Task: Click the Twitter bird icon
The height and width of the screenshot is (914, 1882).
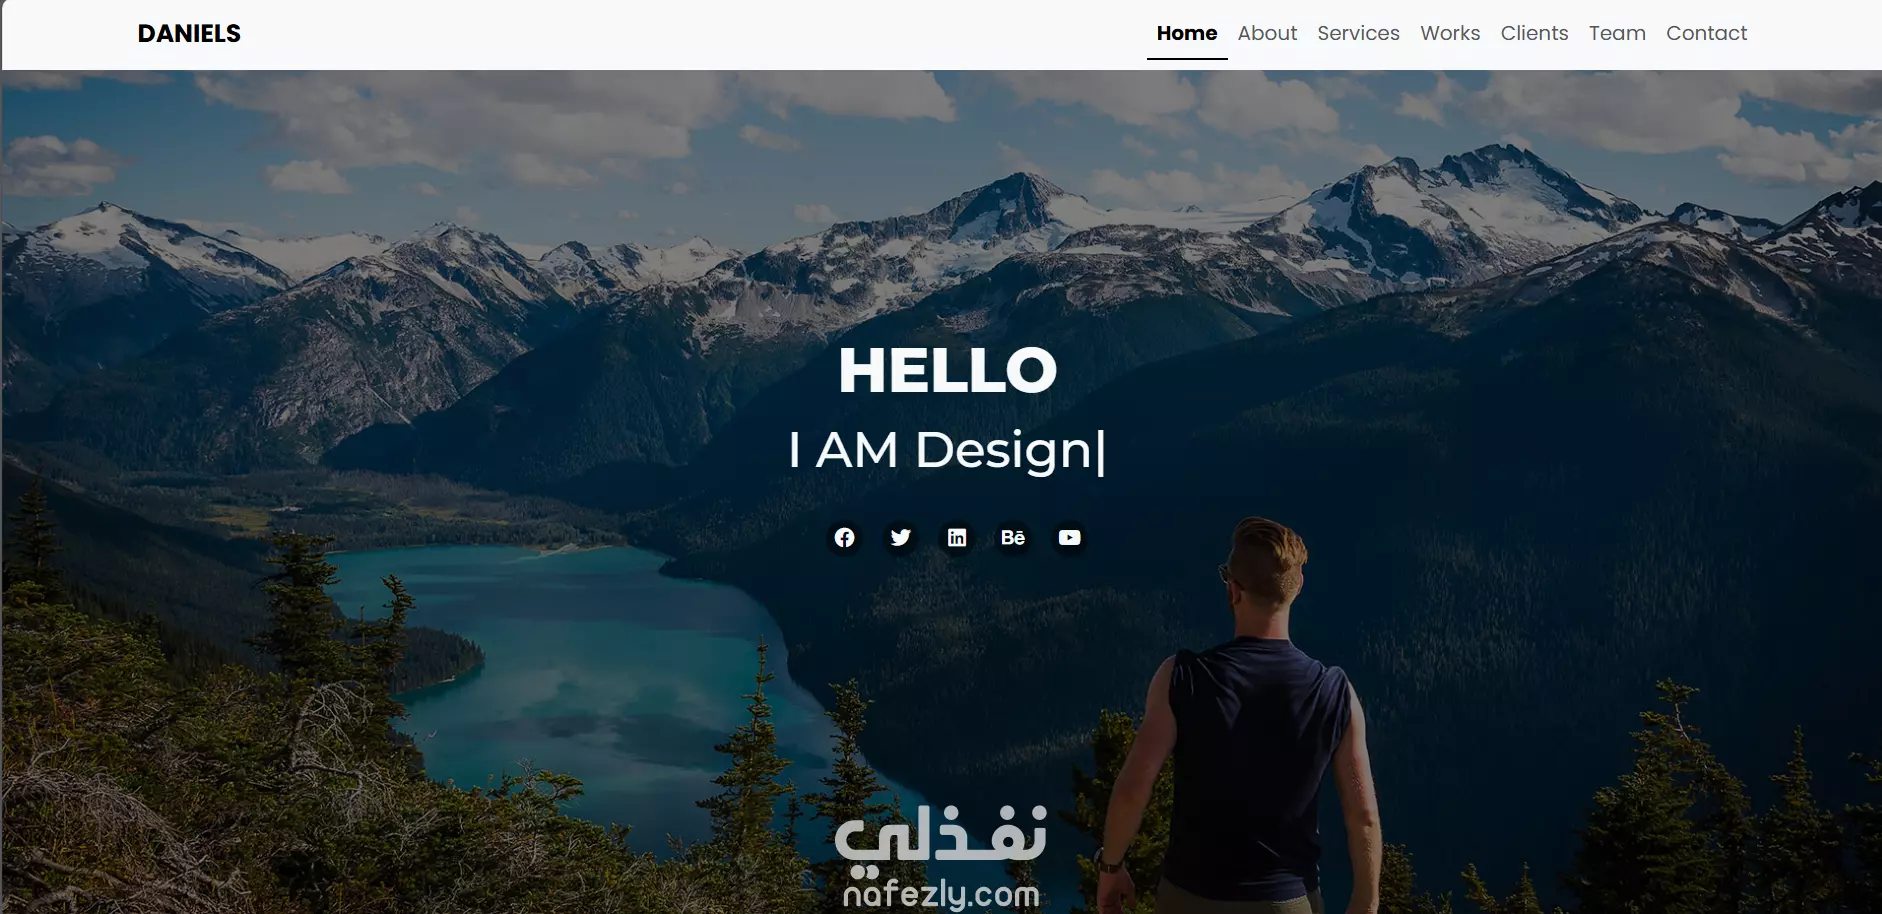Action: [900, 538]
